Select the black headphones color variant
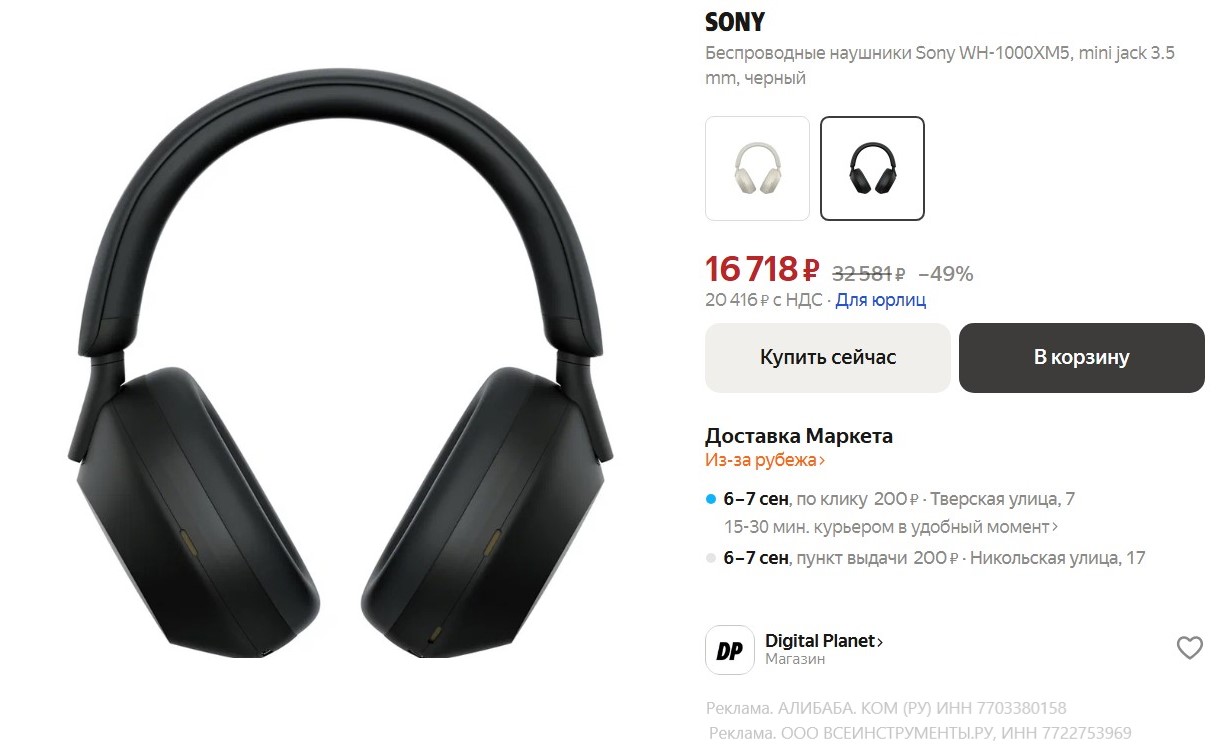 tap(872, 168)
